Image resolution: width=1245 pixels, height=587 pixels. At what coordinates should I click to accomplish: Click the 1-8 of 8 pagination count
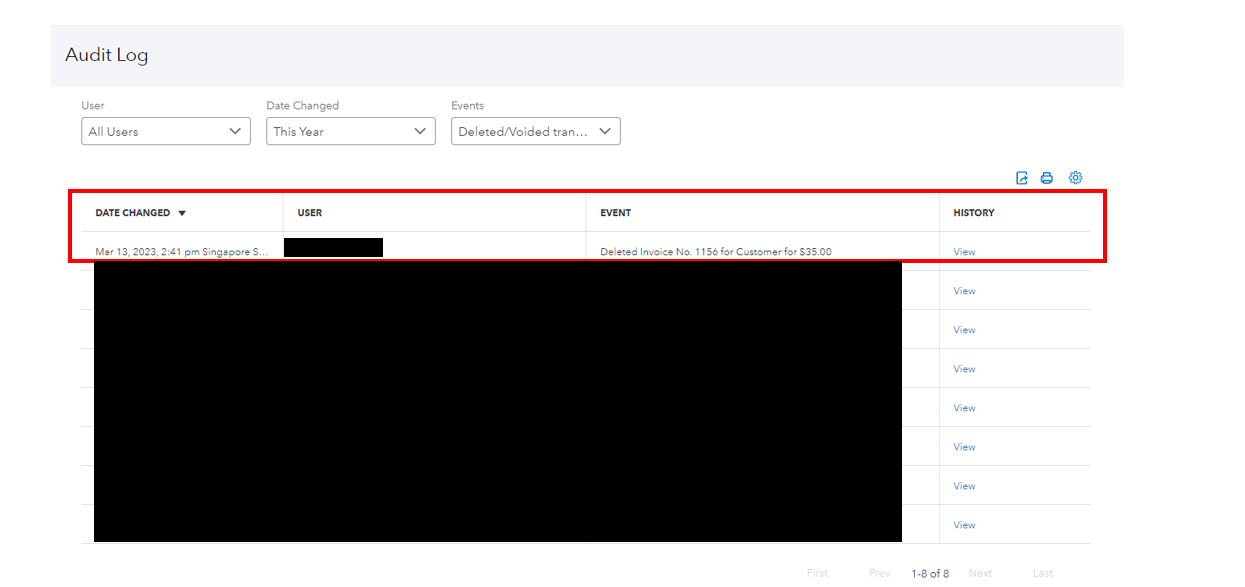pyautogui.click(x=930, y=573)
